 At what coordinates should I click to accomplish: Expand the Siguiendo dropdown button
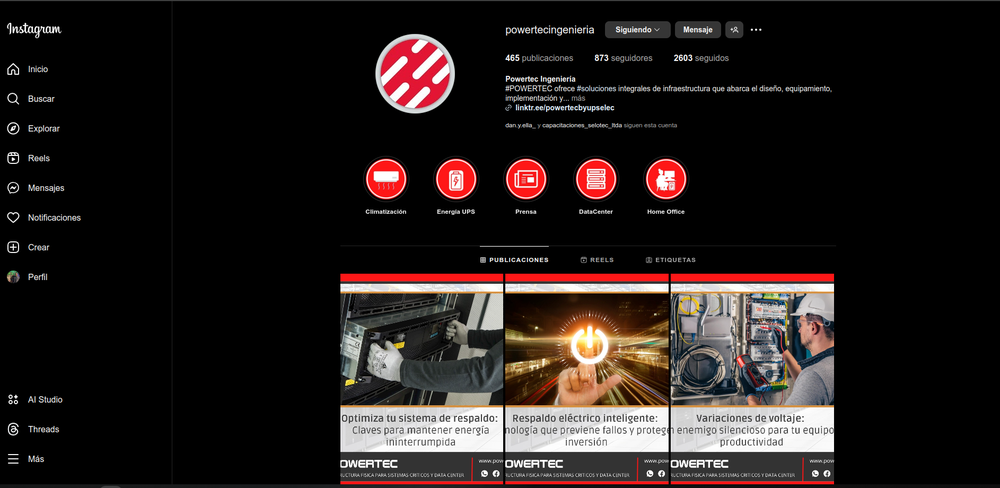point(638,29)
